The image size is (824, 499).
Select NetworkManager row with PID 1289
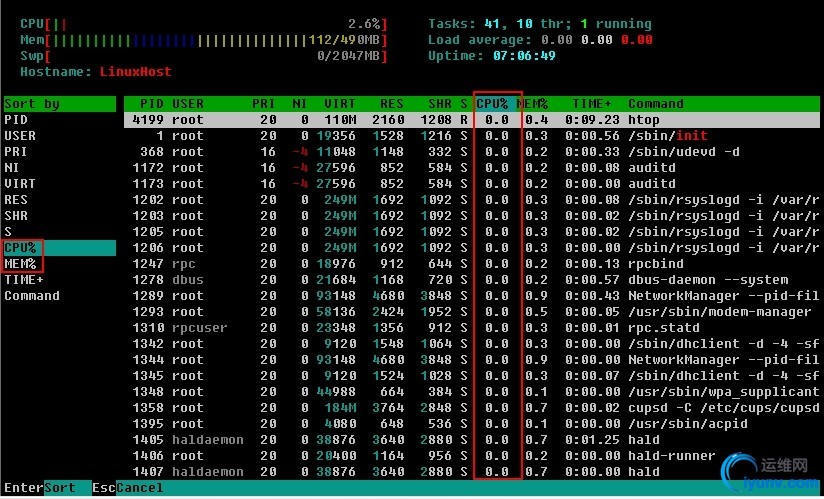click(471, 296)
